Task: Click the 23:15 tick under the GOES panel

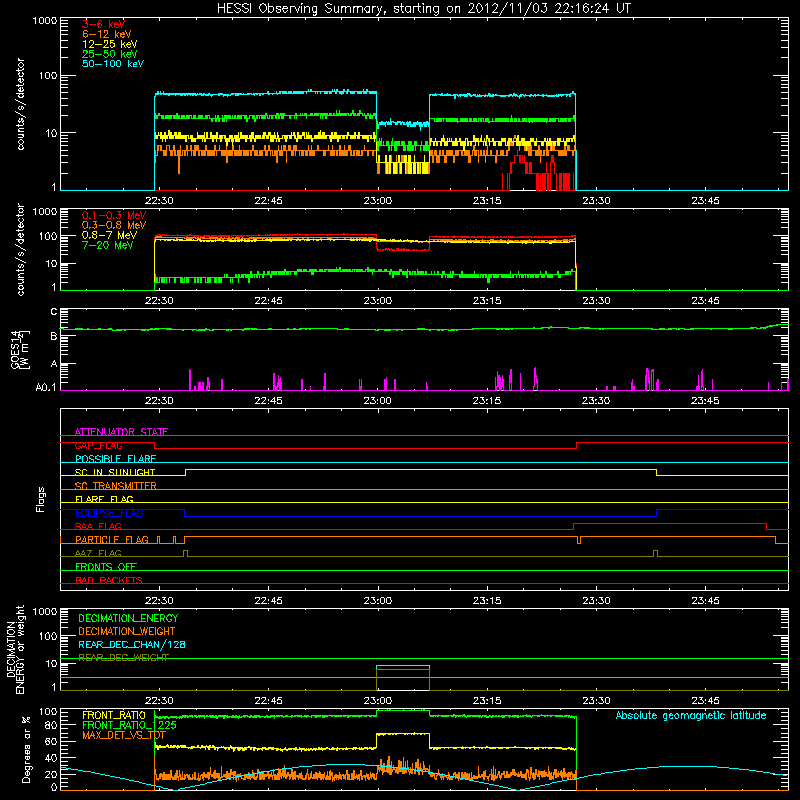Action: [487, 401]
